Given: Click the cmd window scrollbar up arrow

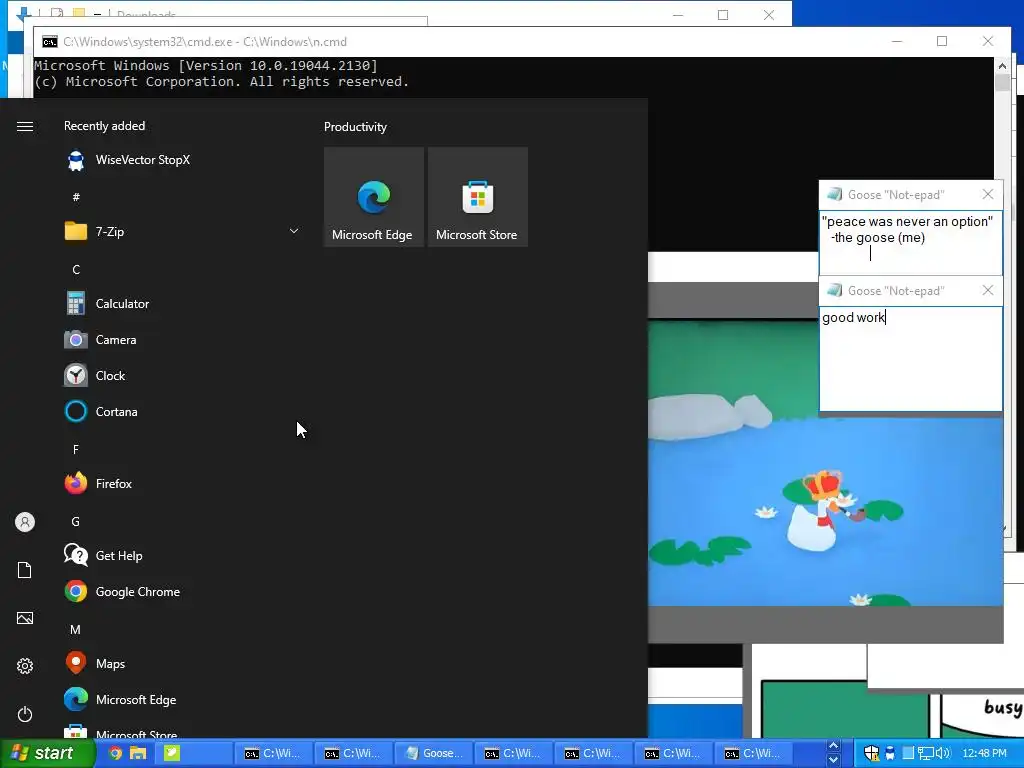Looking at the screenshot, I should pyautogui.click(x=1002, y=65).
